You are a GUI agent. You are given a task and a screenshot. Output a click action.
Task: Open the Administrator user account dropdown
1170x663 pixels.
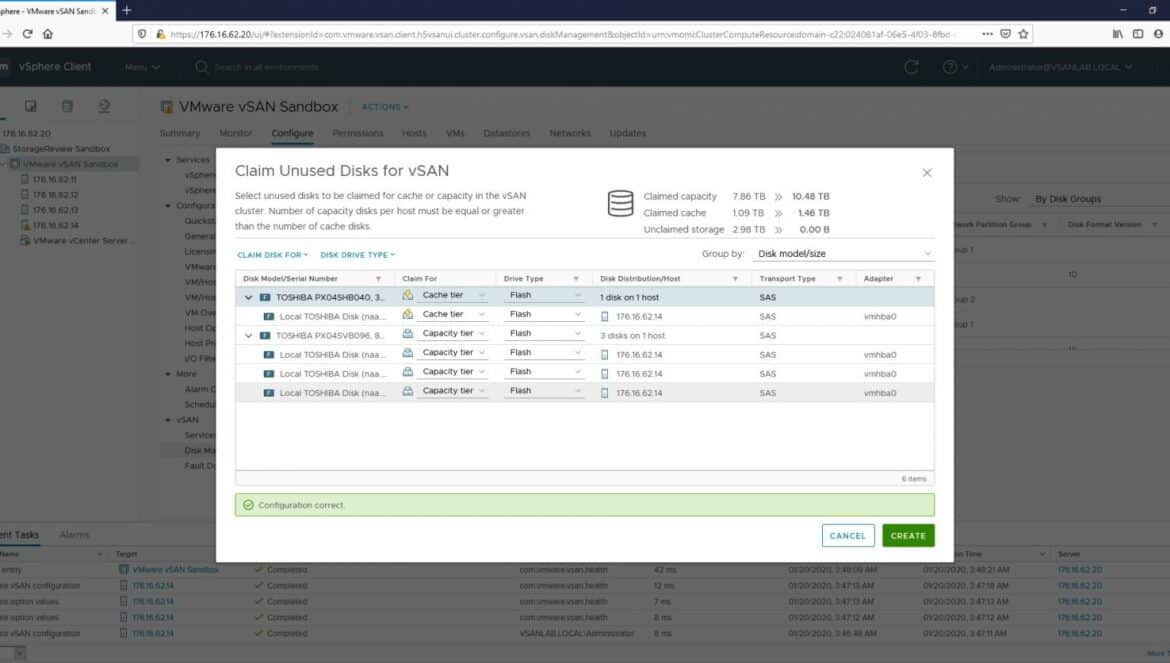[x=1060, y=67]
